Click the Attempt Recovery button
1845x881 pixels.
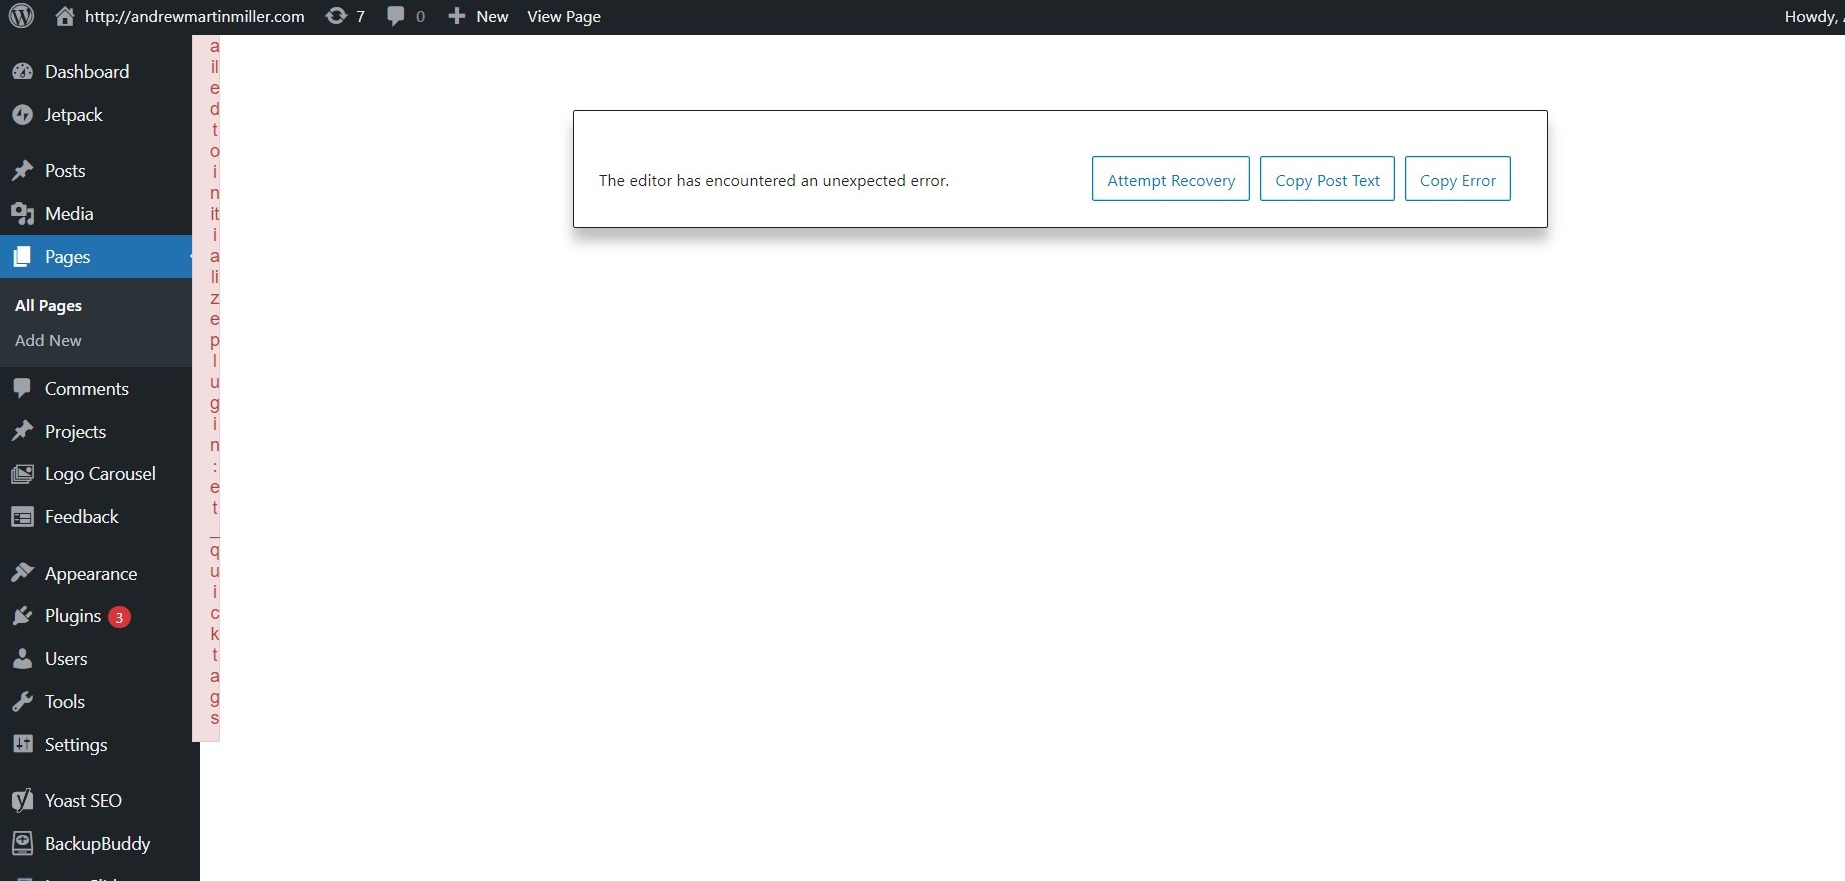(1170, 180)
